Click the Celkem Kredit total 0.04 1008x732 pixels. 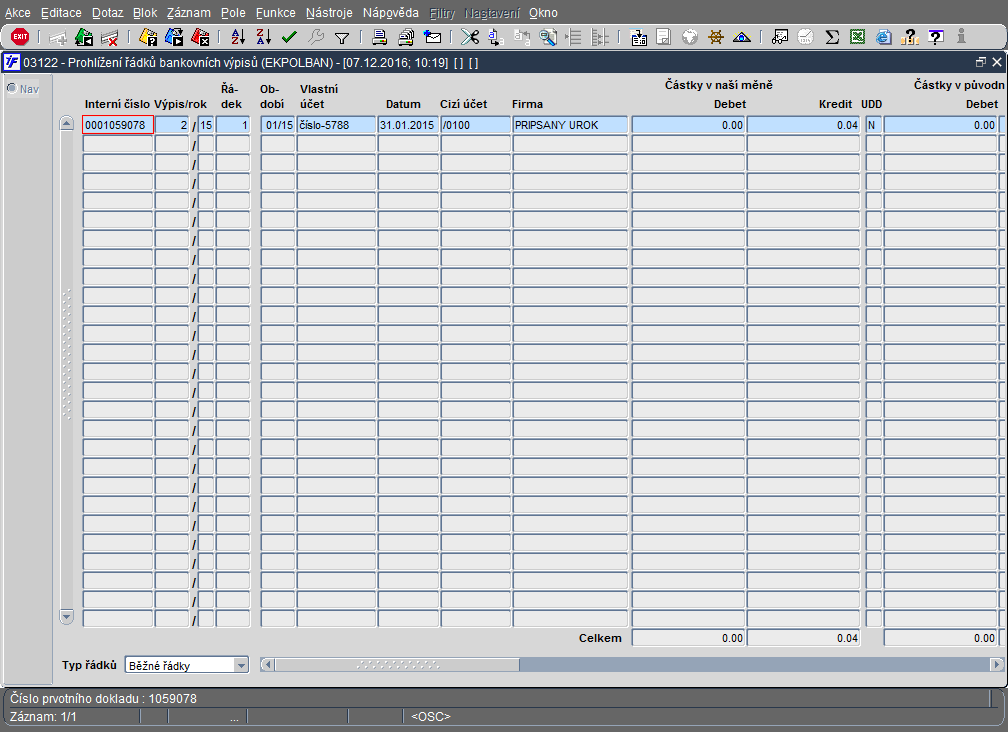click(x=803, y=638)
